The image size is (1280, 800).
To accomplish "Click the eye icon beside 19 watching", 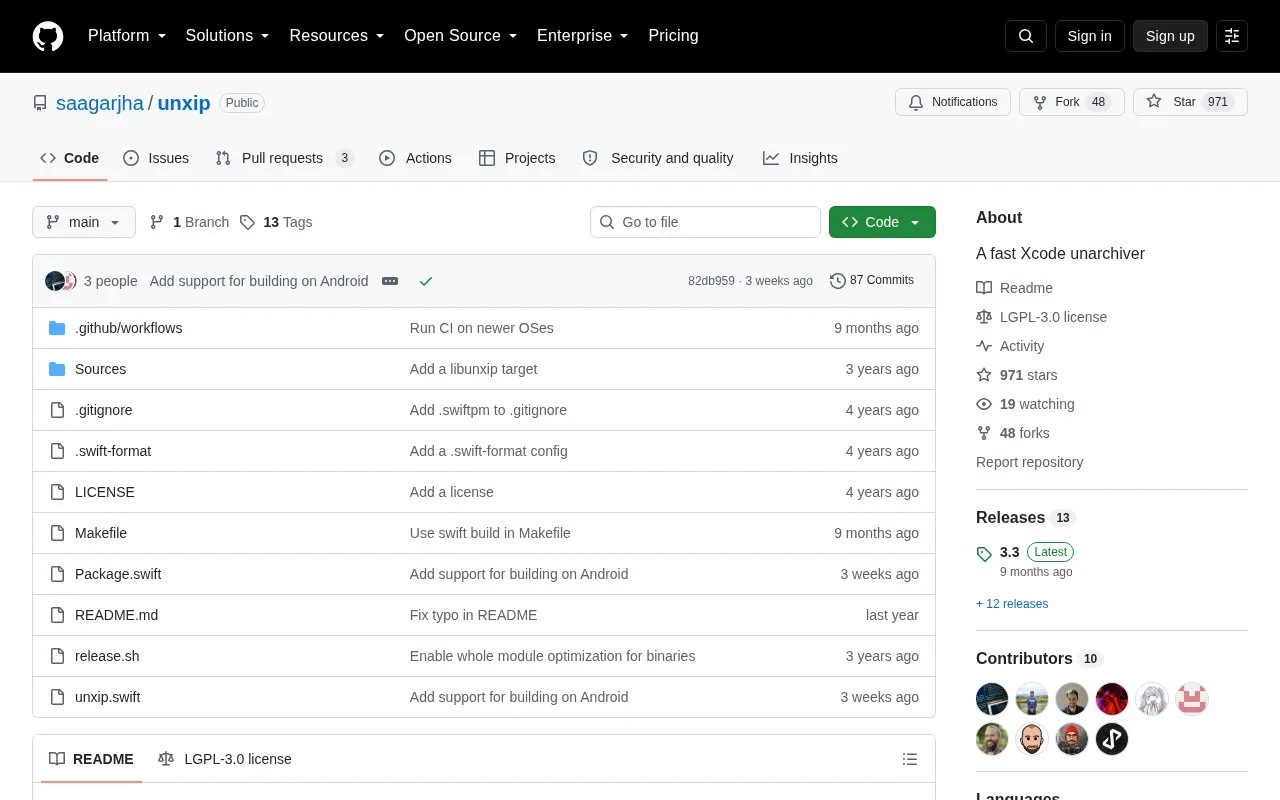I will (984, 404).
